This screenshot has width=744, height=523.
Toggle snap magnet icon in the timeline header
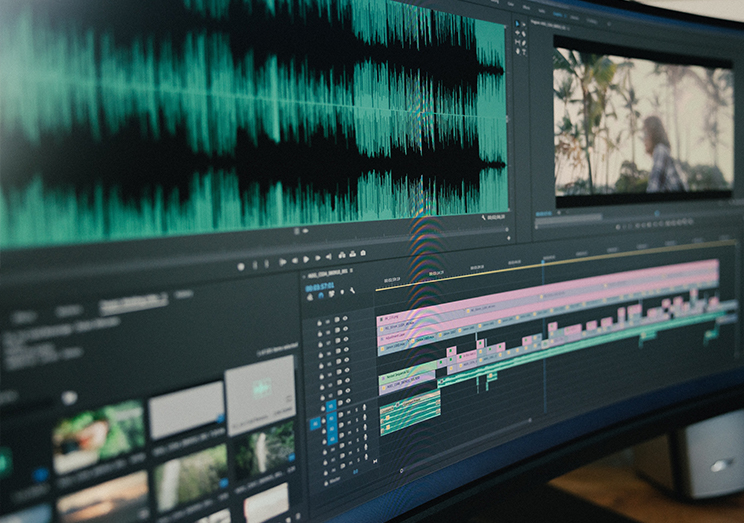click(x=320, y=296)
